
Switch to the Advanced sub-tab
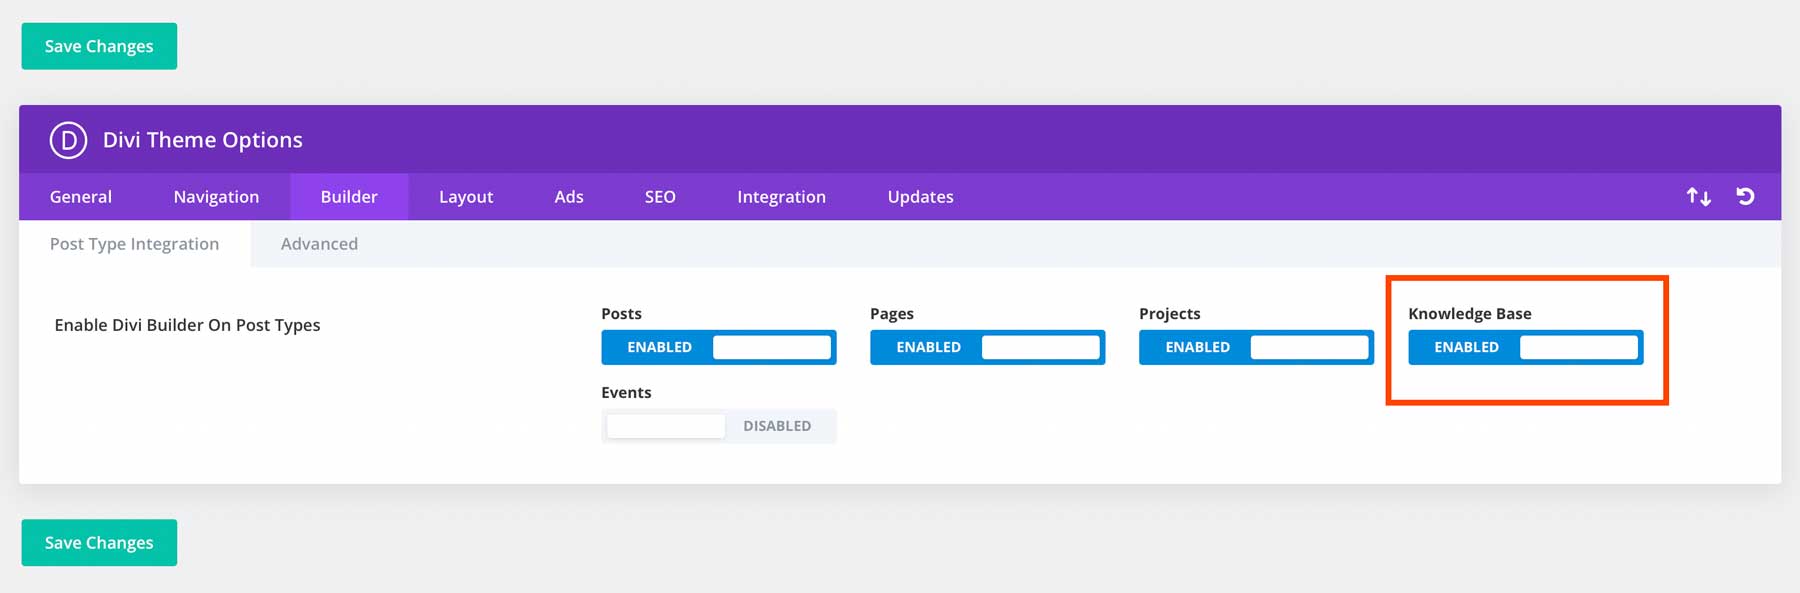(x=319, y=244)
